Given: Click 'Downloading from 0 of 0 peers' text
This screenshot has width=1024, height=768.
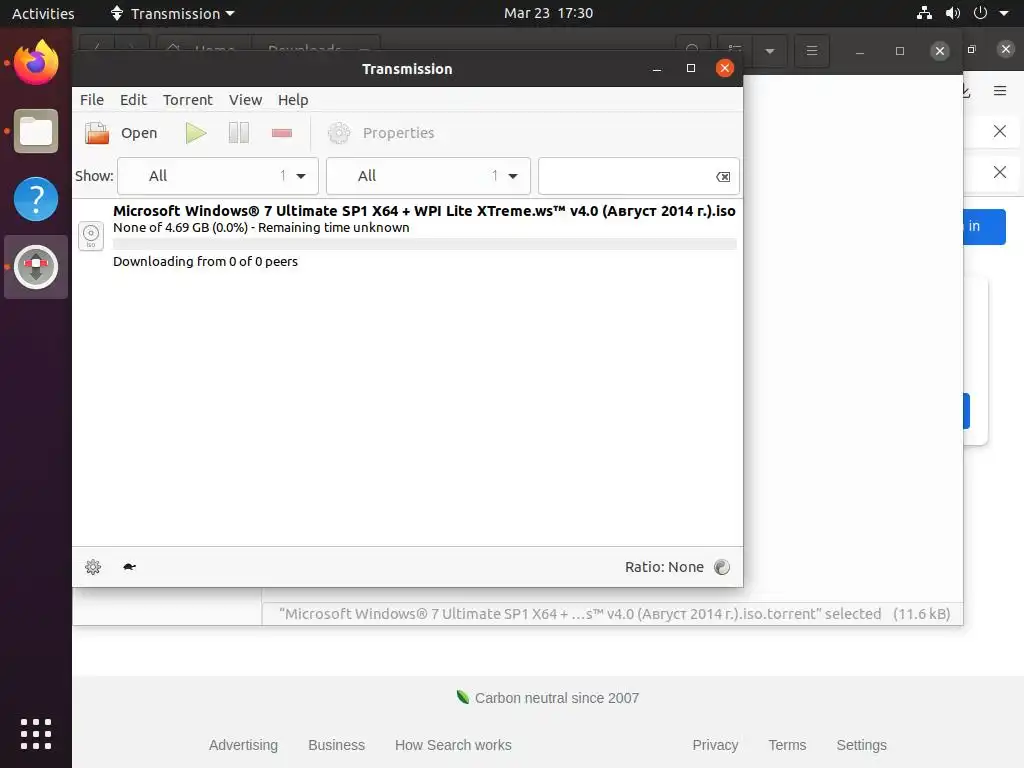Looking at the screenshot, I should pyautogui.click(x=205, y=262).
